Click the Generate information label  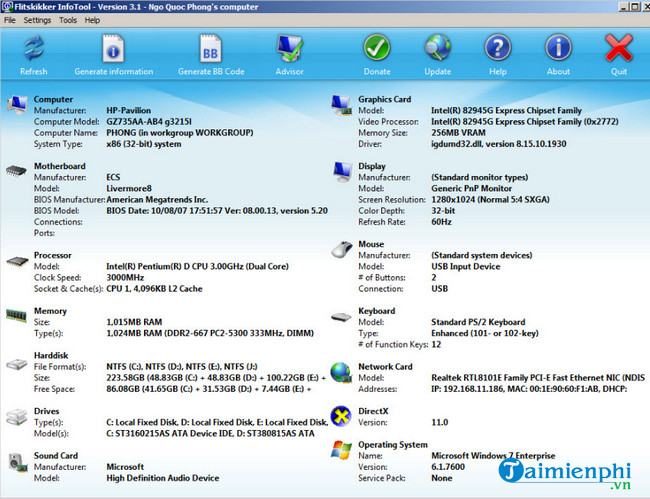pyautogui.click(x=114, y=71)
